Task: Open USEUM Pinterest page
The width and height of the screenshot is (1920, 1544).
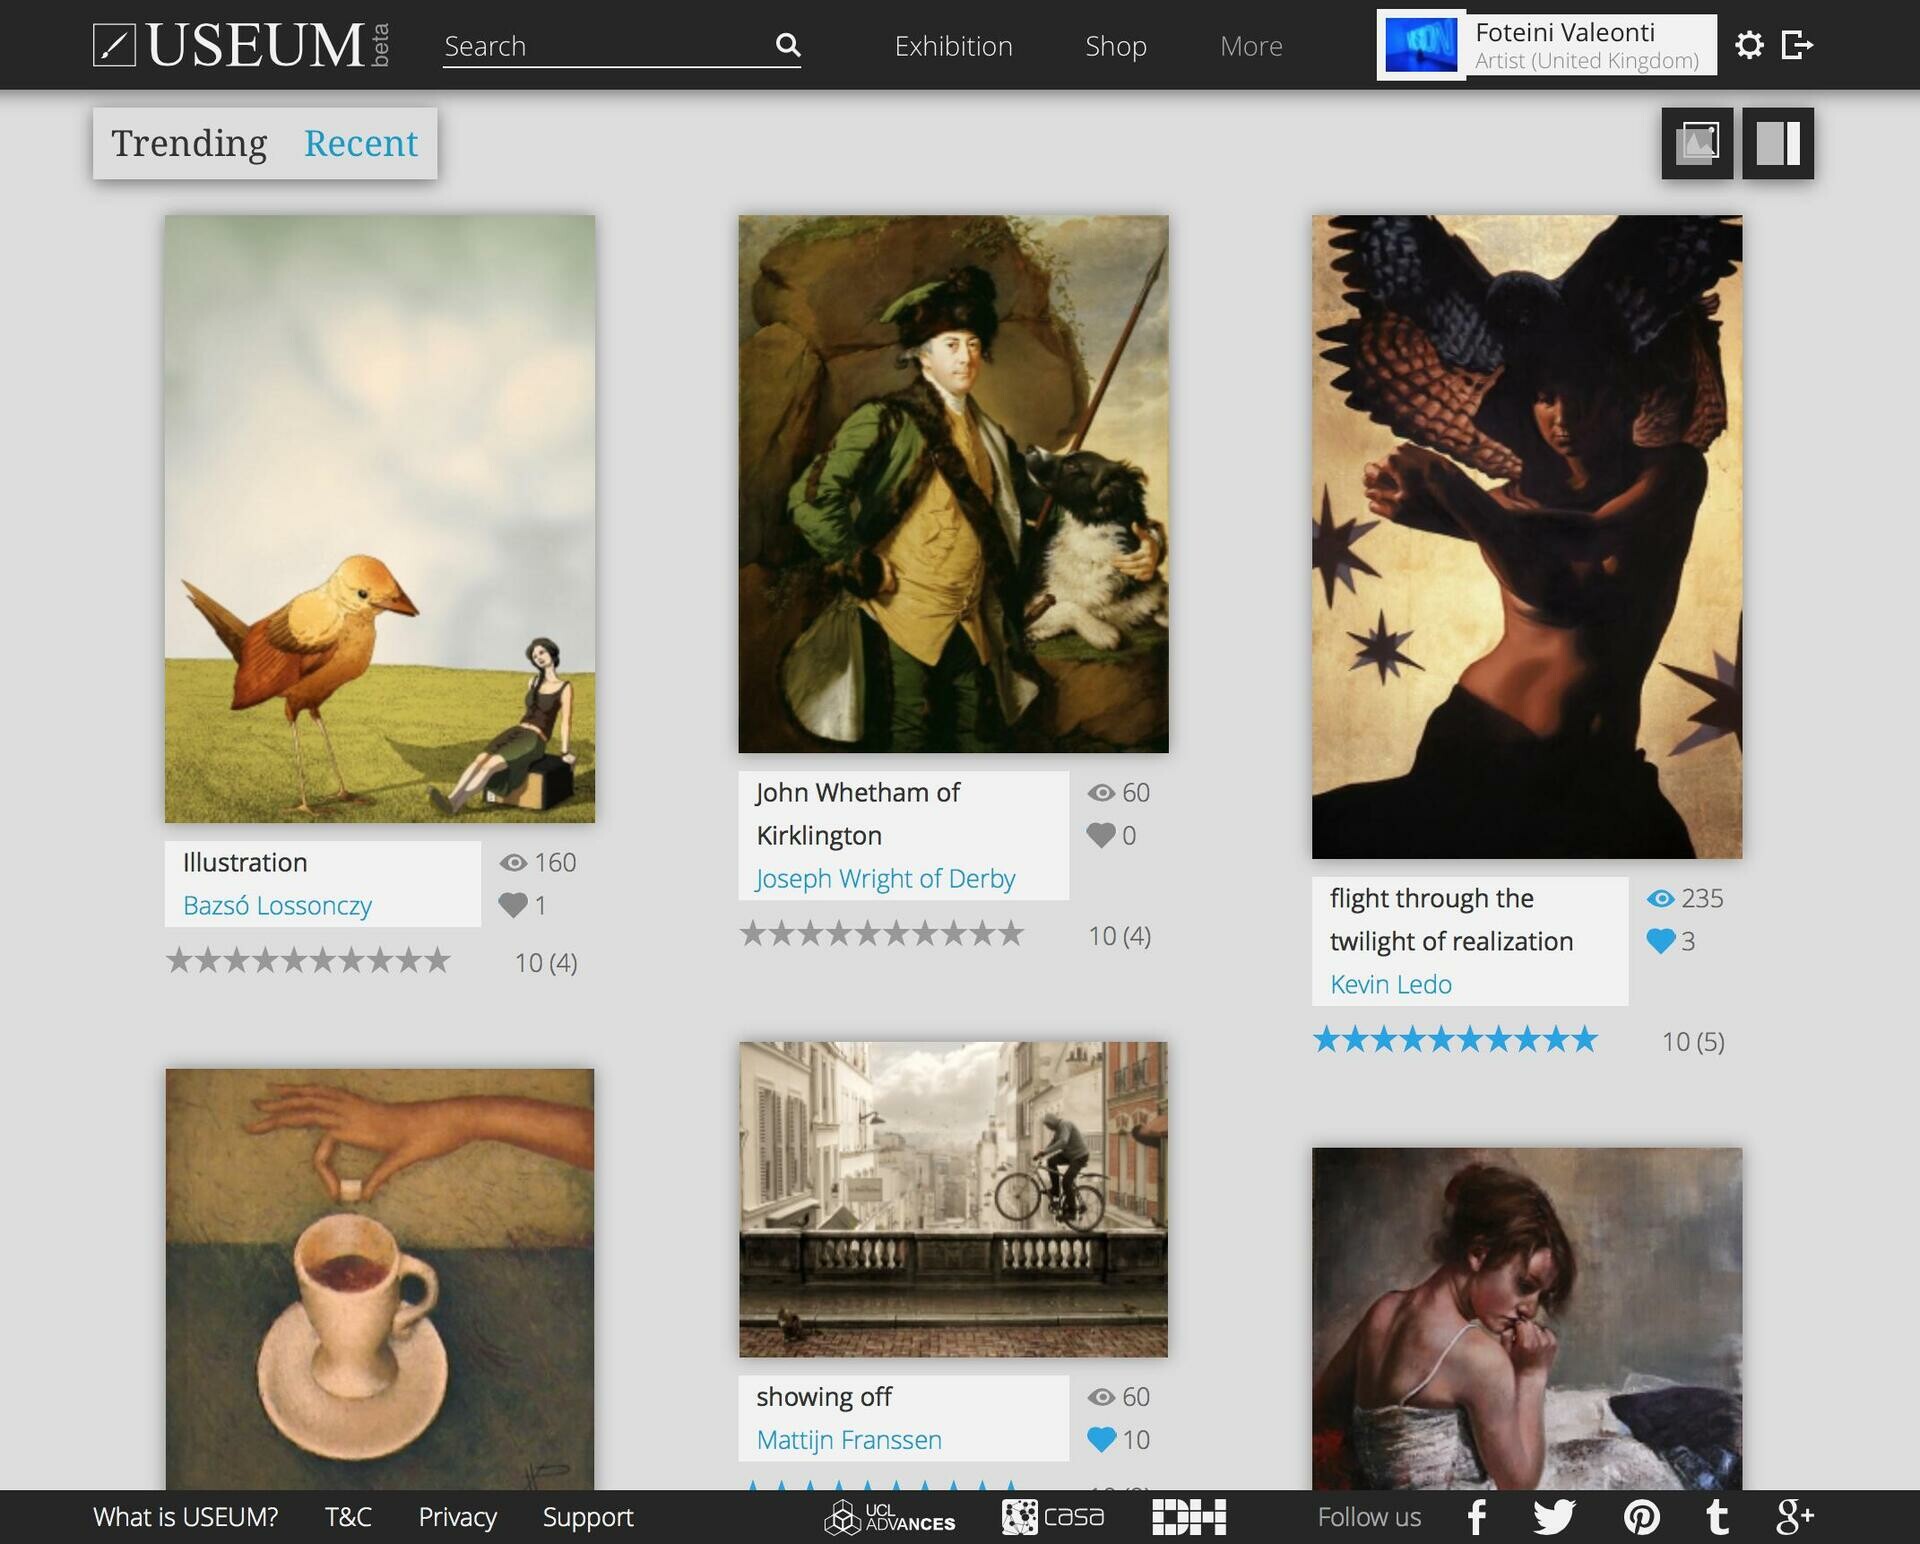Action: click(x=1641, y=1517)
